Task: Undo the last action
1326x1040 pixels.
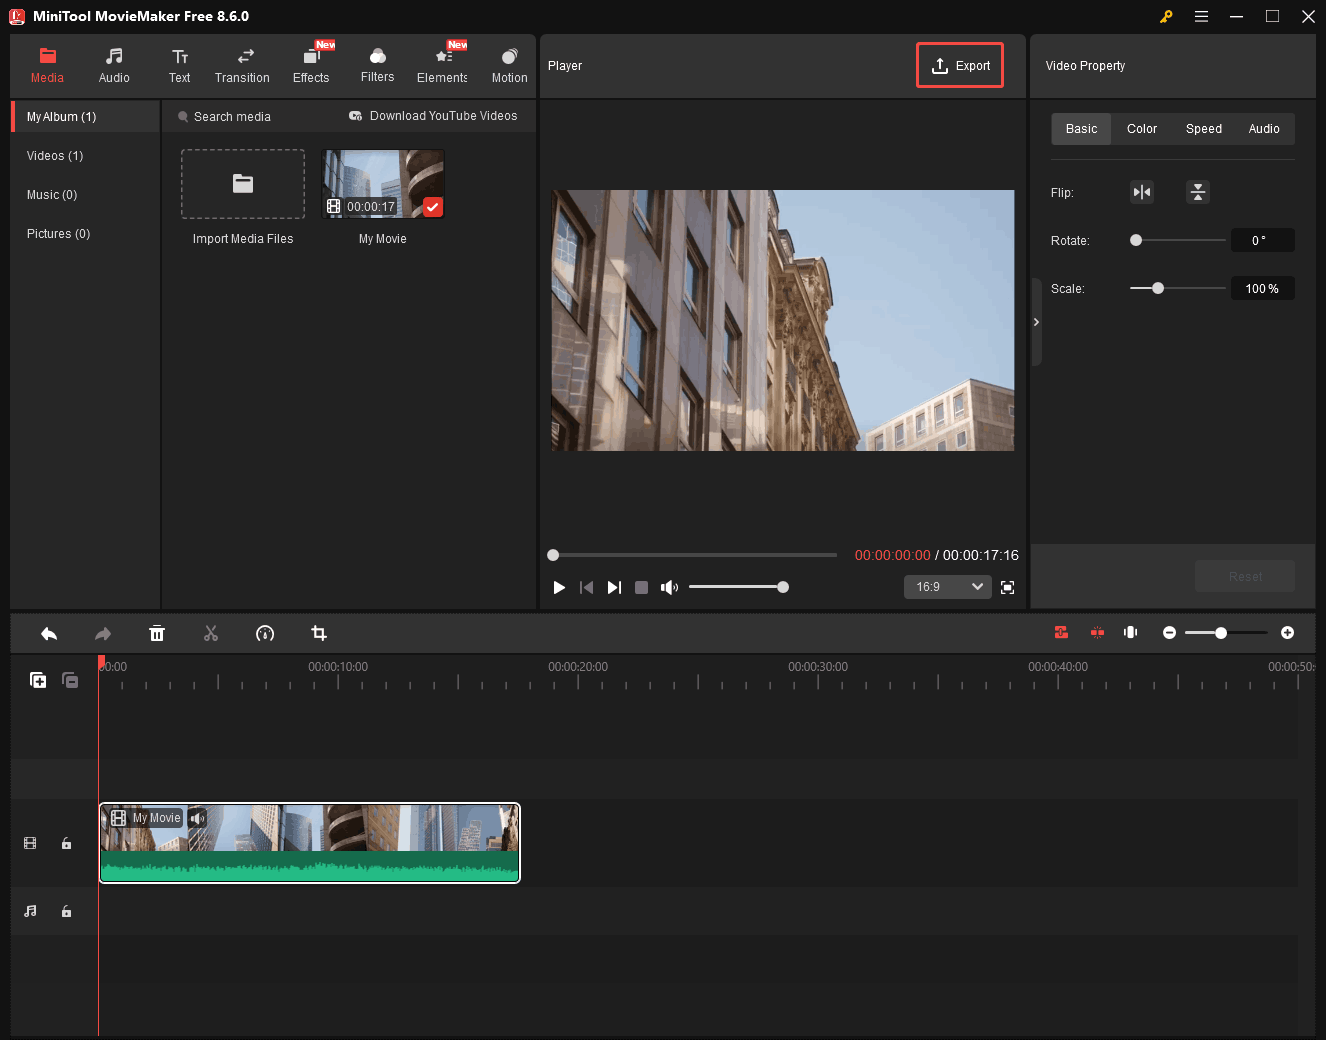Action: coord(49,634)
